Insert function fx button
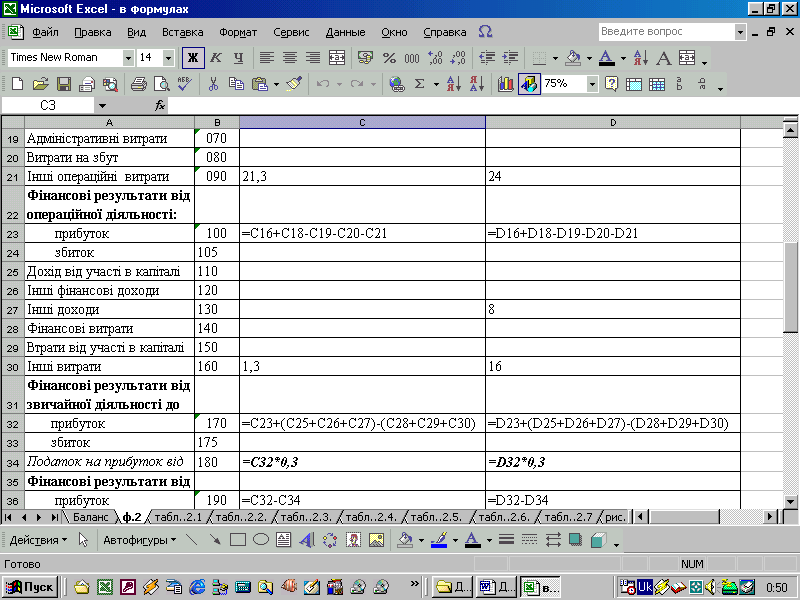Image resolution: width=800 pixels, height=600 pixels. coord(160,106)
